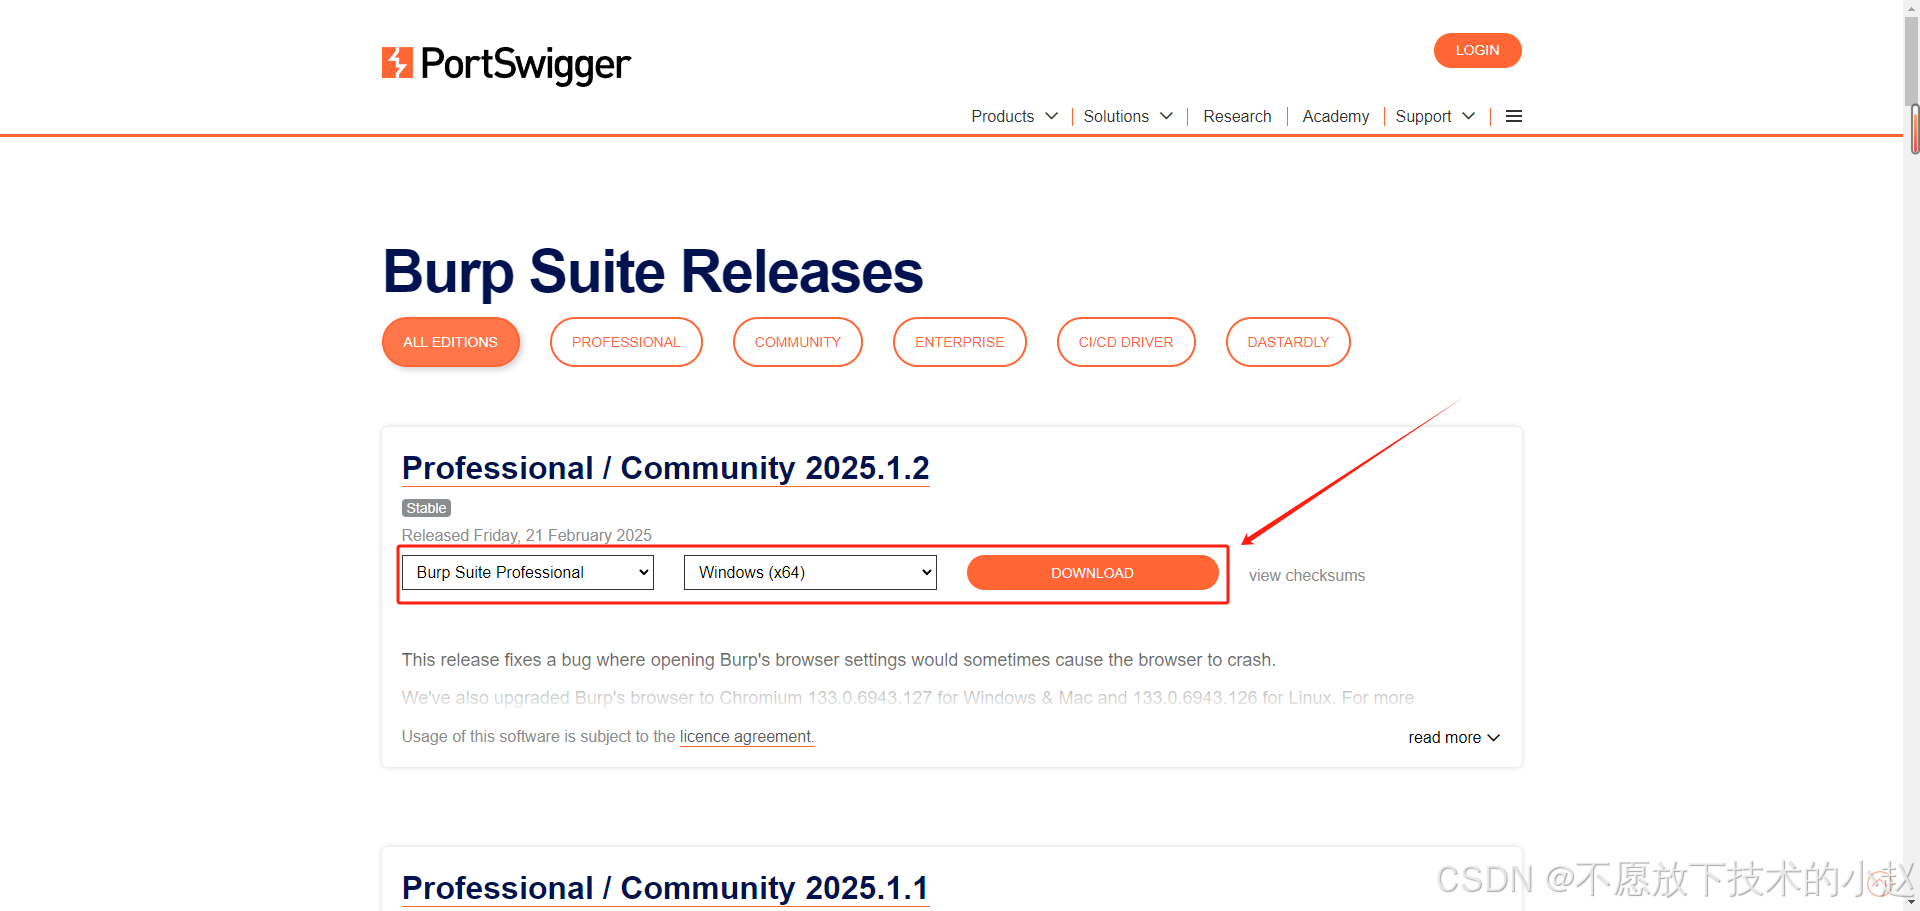Image resolution: width=1920 pixels, height=911 pixels.
Task: Select the PROFESSIONAL filter
Action: [x=626, y=342]
